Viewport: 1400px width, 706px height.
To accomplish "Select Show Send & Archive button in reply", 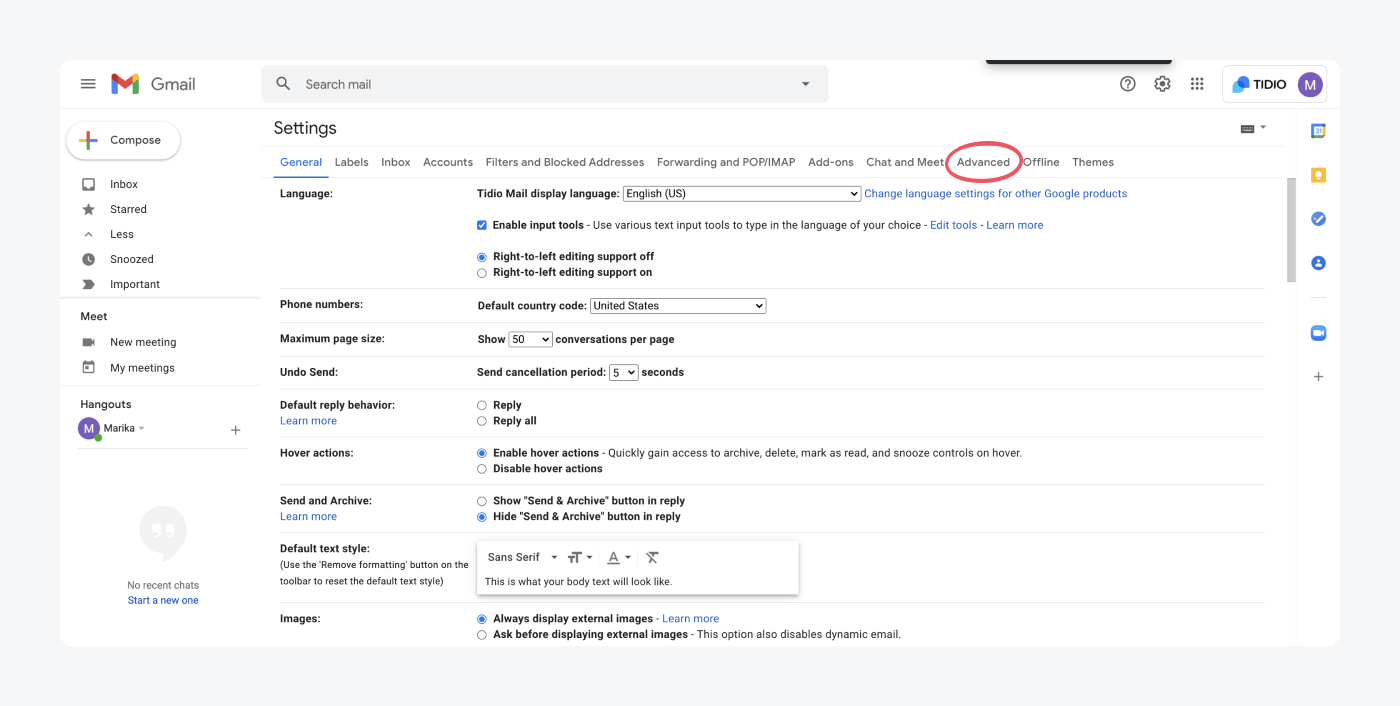I will pyautogui.click(x=481, y=500).
